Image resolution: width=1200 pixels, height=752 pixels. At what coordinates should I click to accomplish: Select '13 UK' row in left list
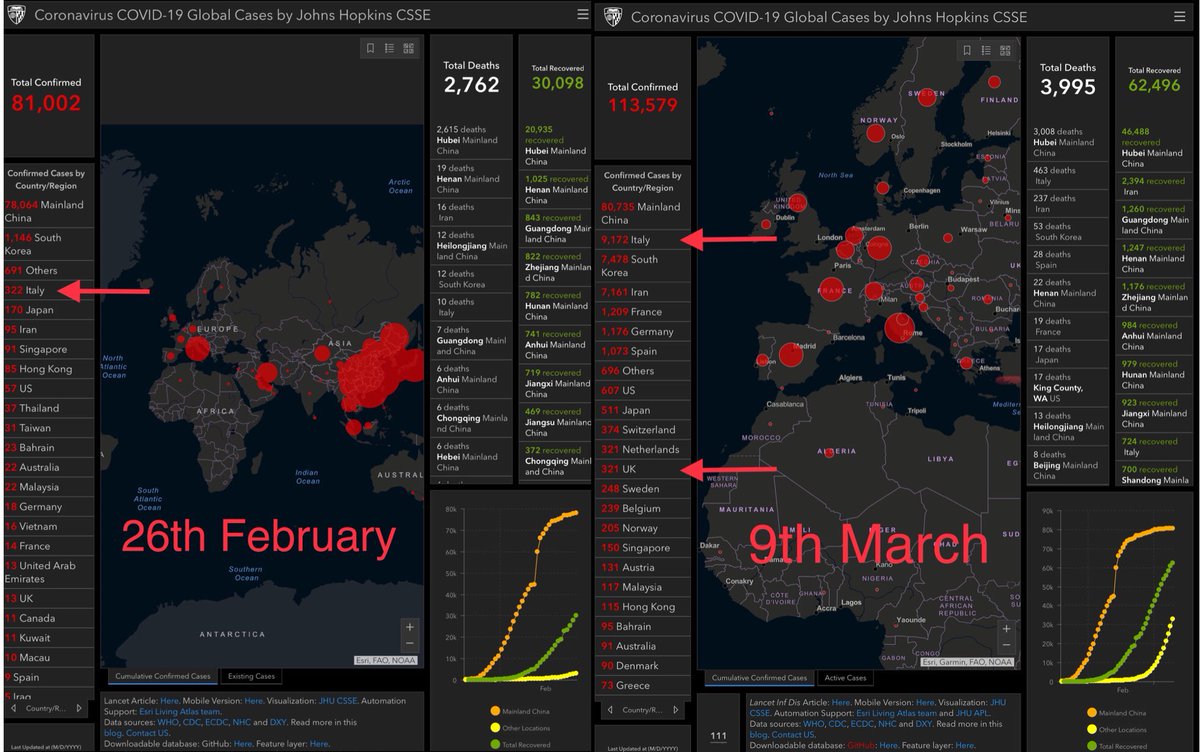[x=49, y=598]
